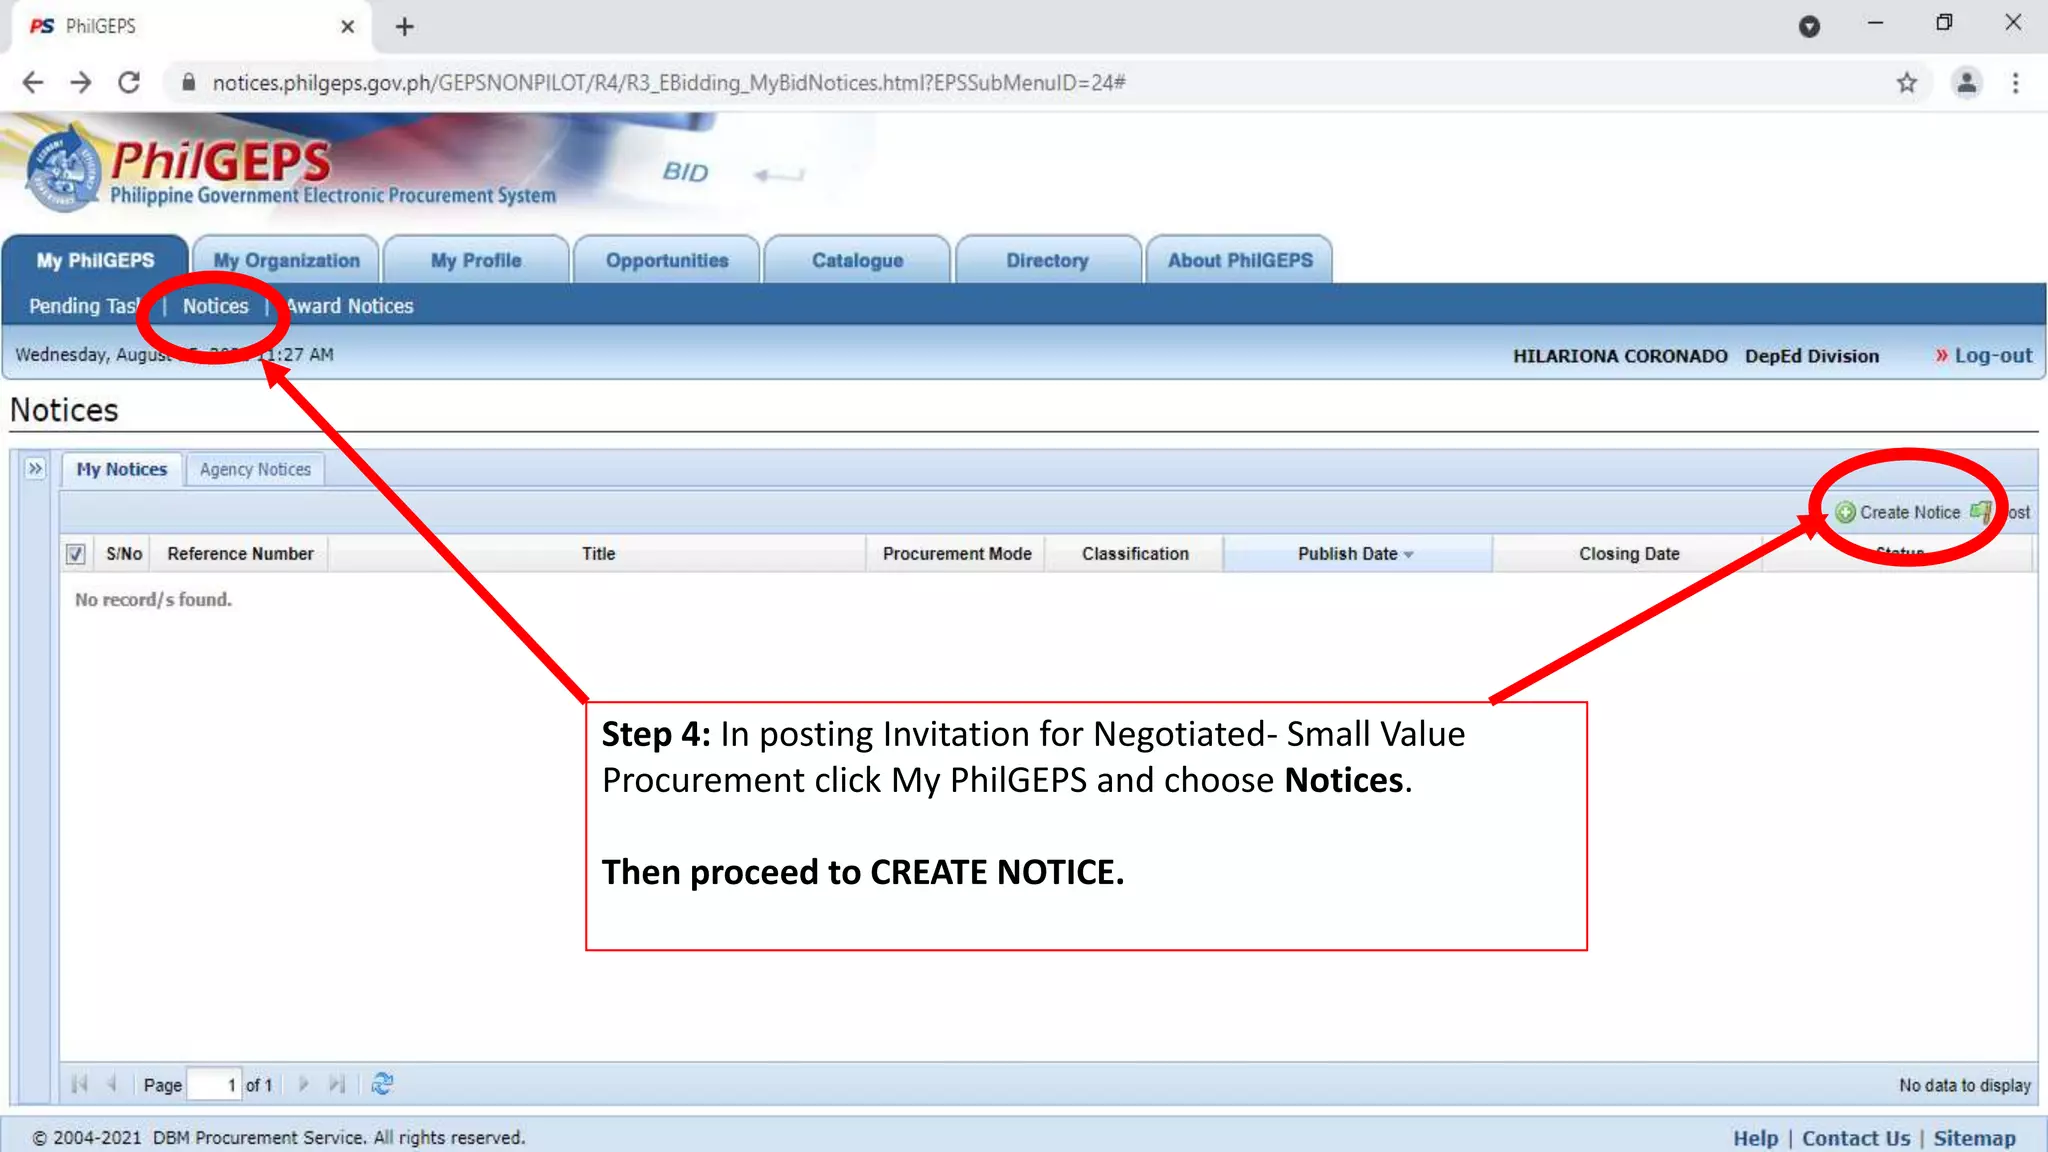Open Publish Date column sort dropdown

pyautogui.click(x=1409, y=555)
